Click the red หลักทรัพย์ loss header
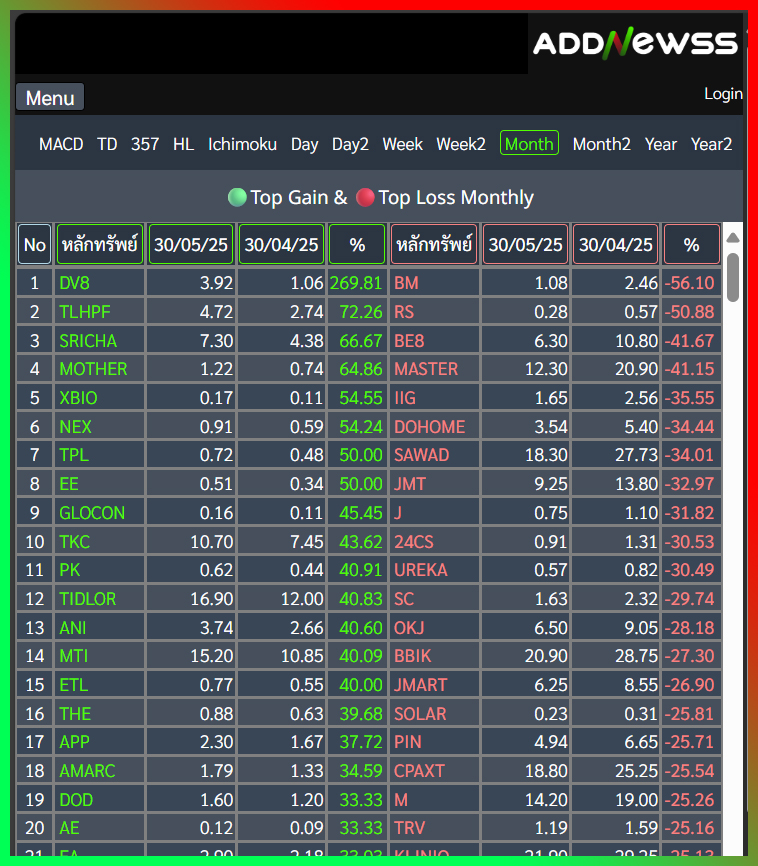758x866 pixels. (434, 244)
